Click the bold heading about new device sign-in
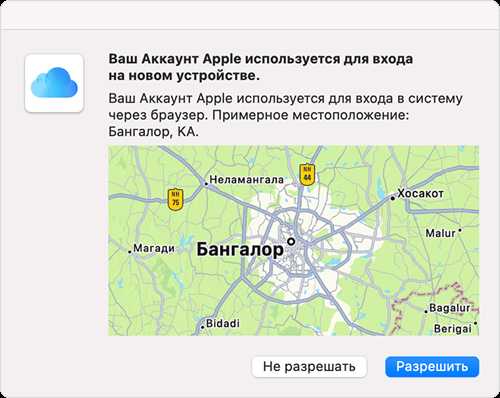 261,67
